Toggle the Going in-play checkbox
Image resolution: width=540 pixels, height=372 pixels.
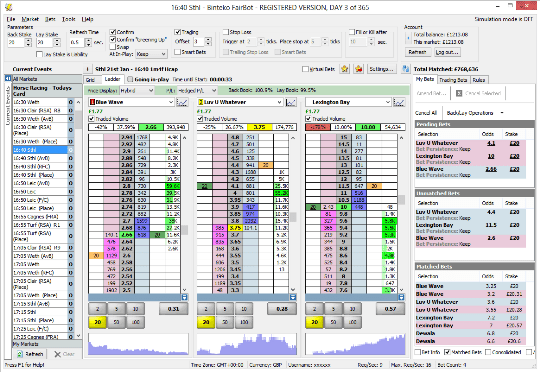130,79
